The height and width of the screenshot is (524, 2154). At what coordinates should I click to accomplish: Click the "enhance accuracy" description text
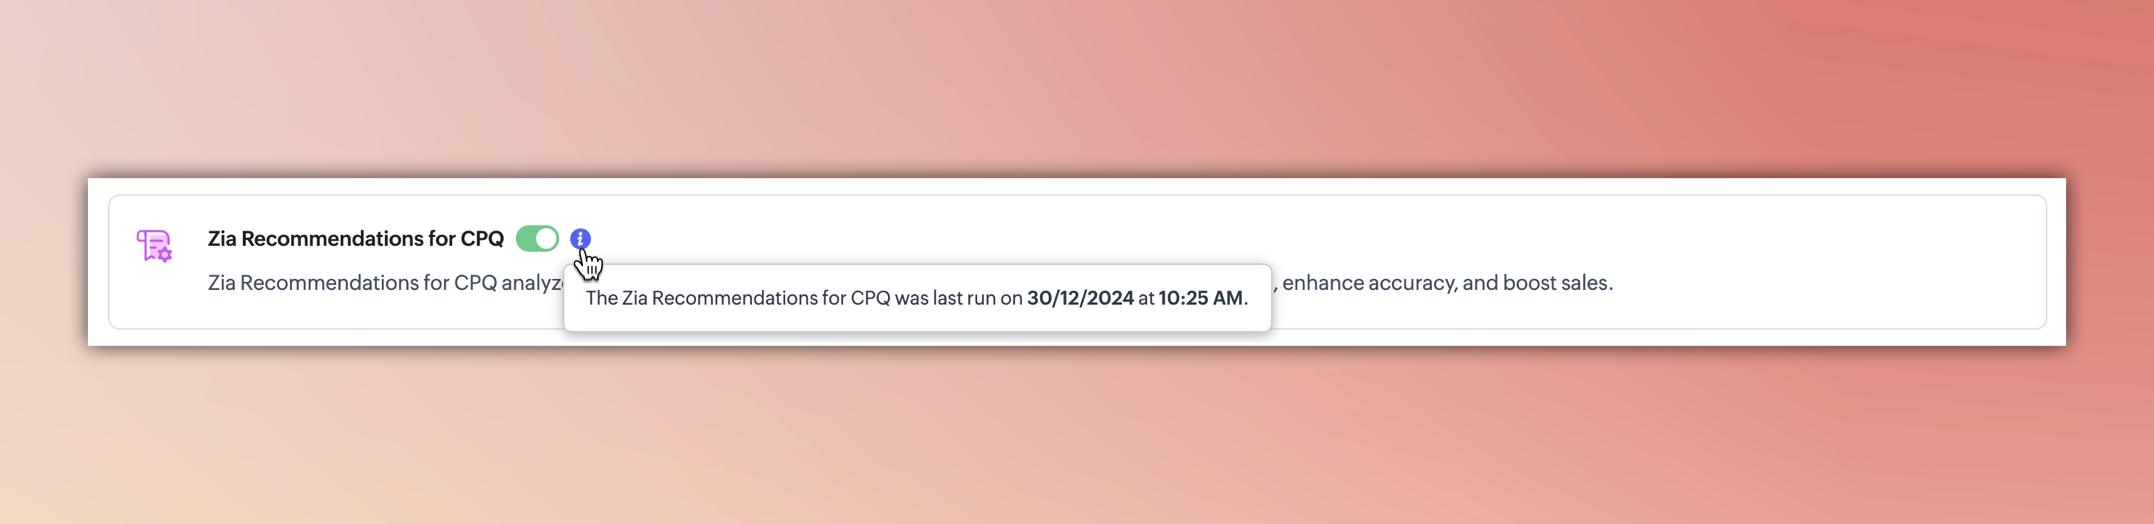[1368, 283]
